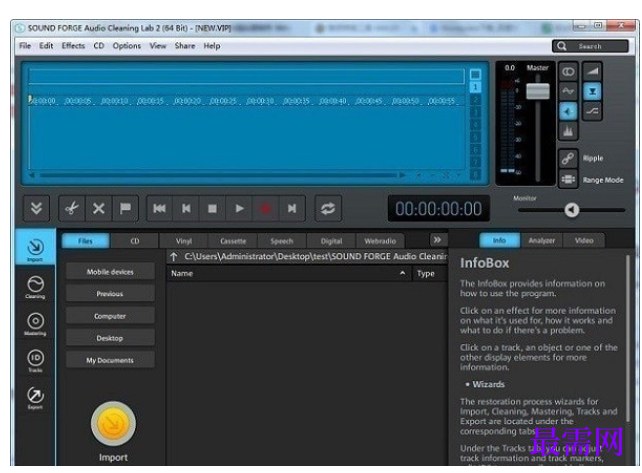Open the Edit menu
Image resolution: width=642 pixels, height=473 pixels.
(46, 45)
